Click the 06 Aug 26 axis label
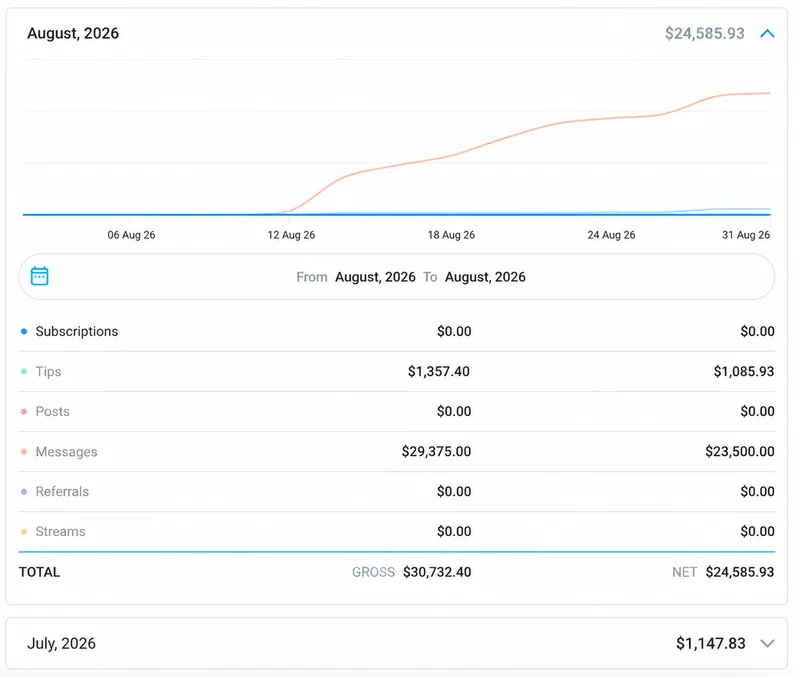Viewport: 800px width, 677px height. tap(131, 235)
